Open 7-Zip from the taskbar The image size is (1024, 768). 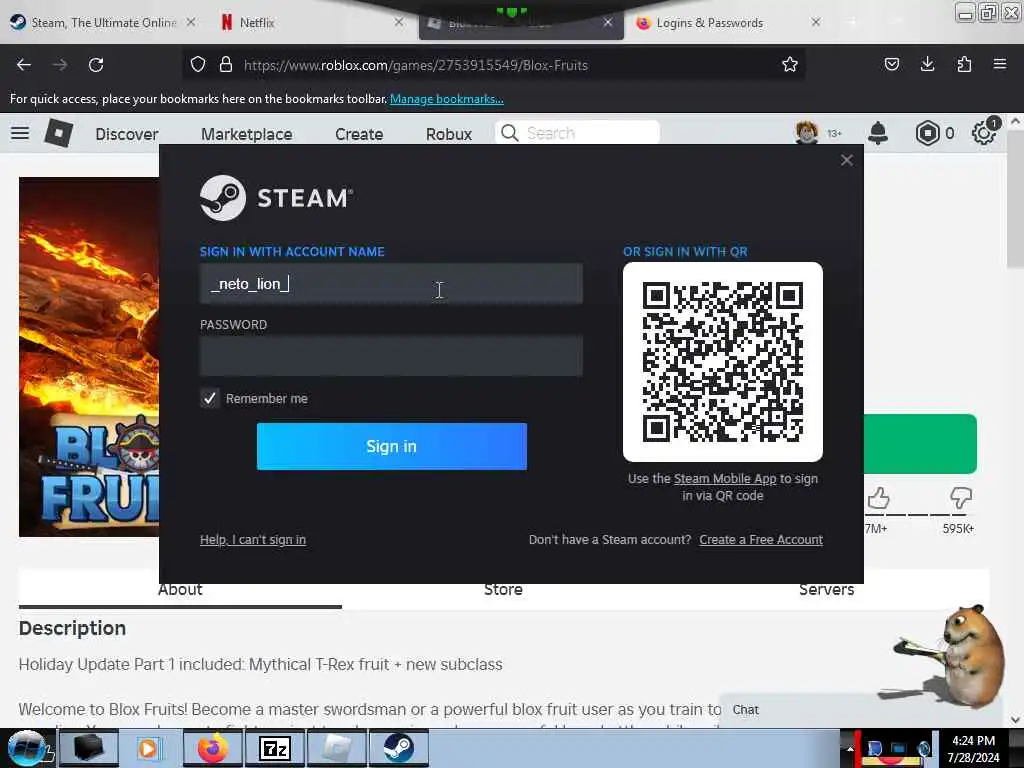pos(275,748)
